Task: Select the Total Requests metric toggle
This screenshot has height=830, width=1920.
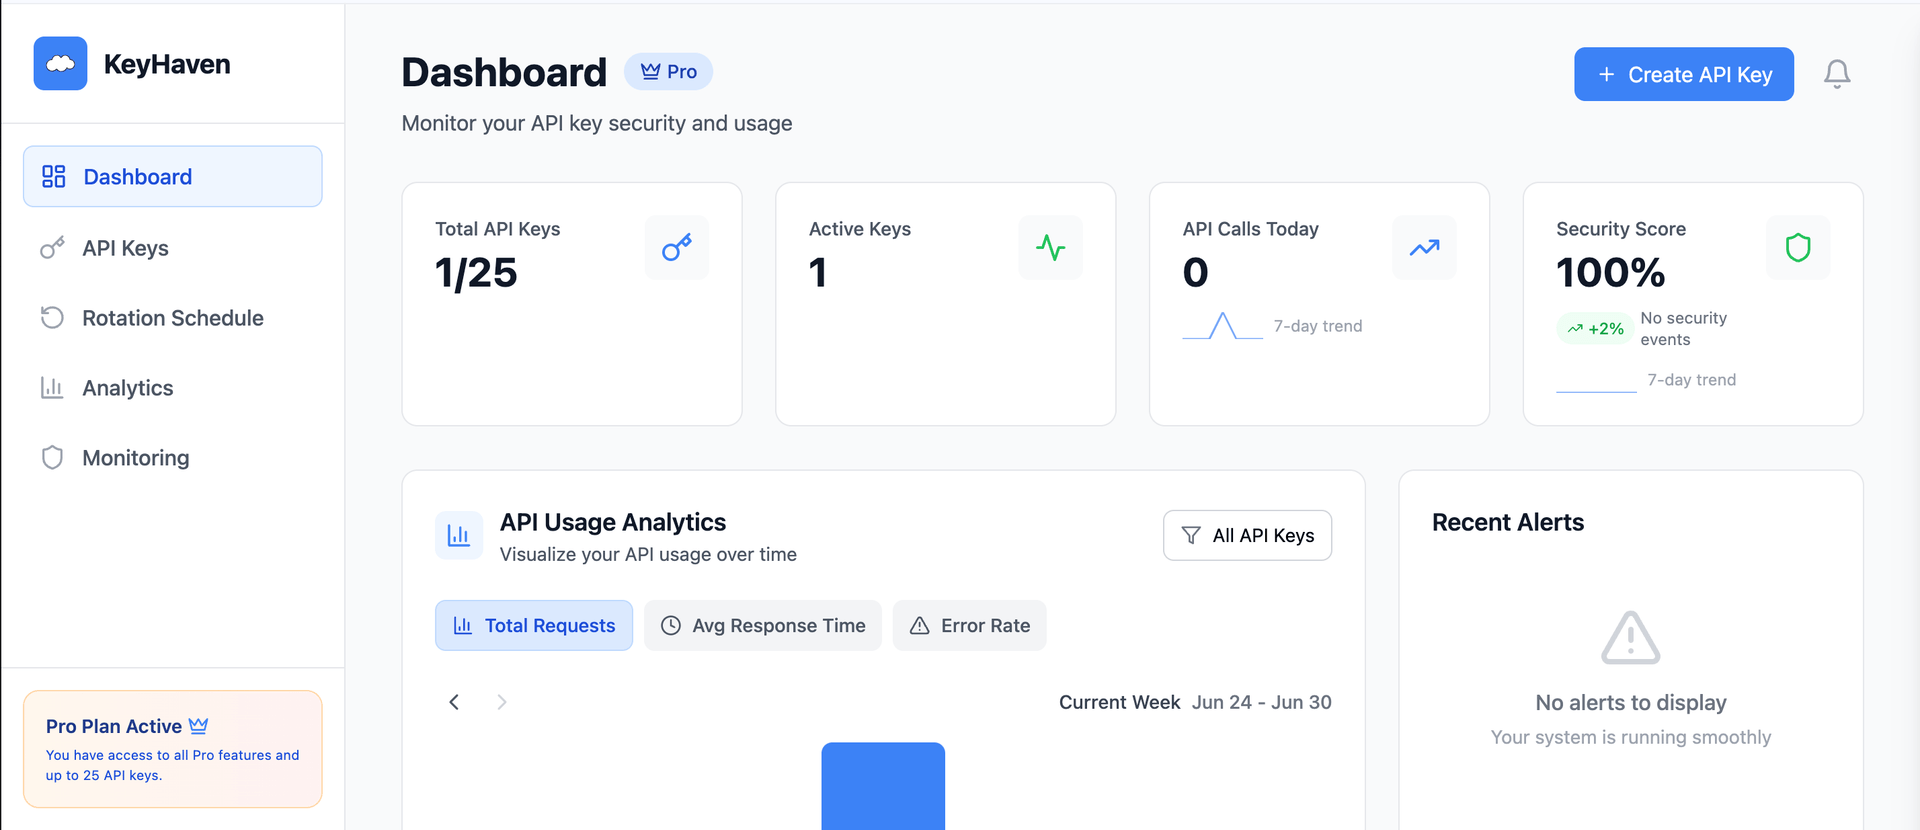Action: click(x=534, y=625)
